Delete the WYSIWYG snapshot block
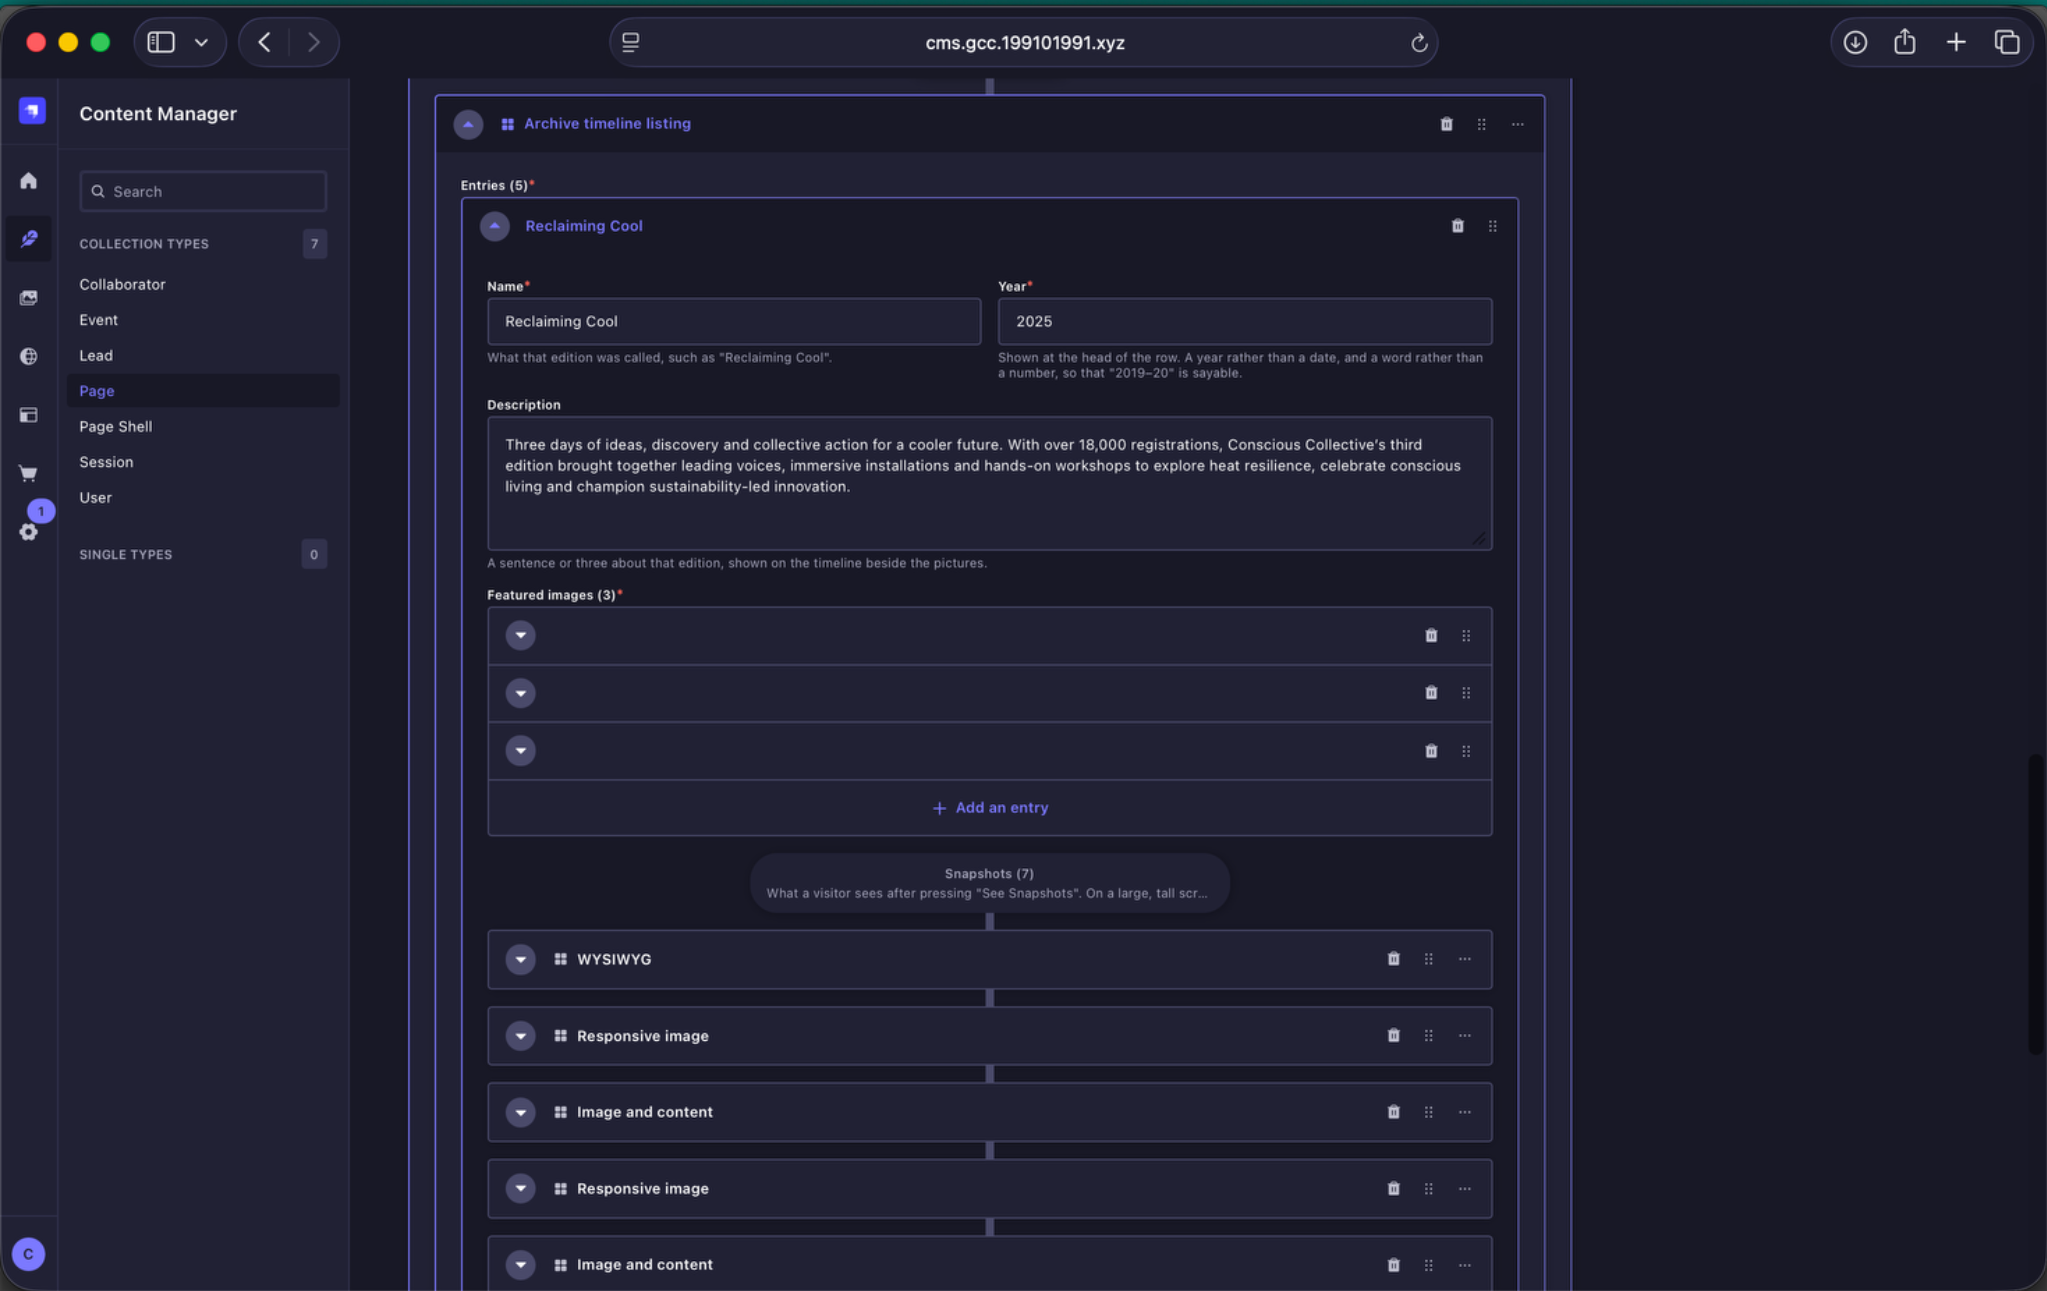 point(1393,959)
